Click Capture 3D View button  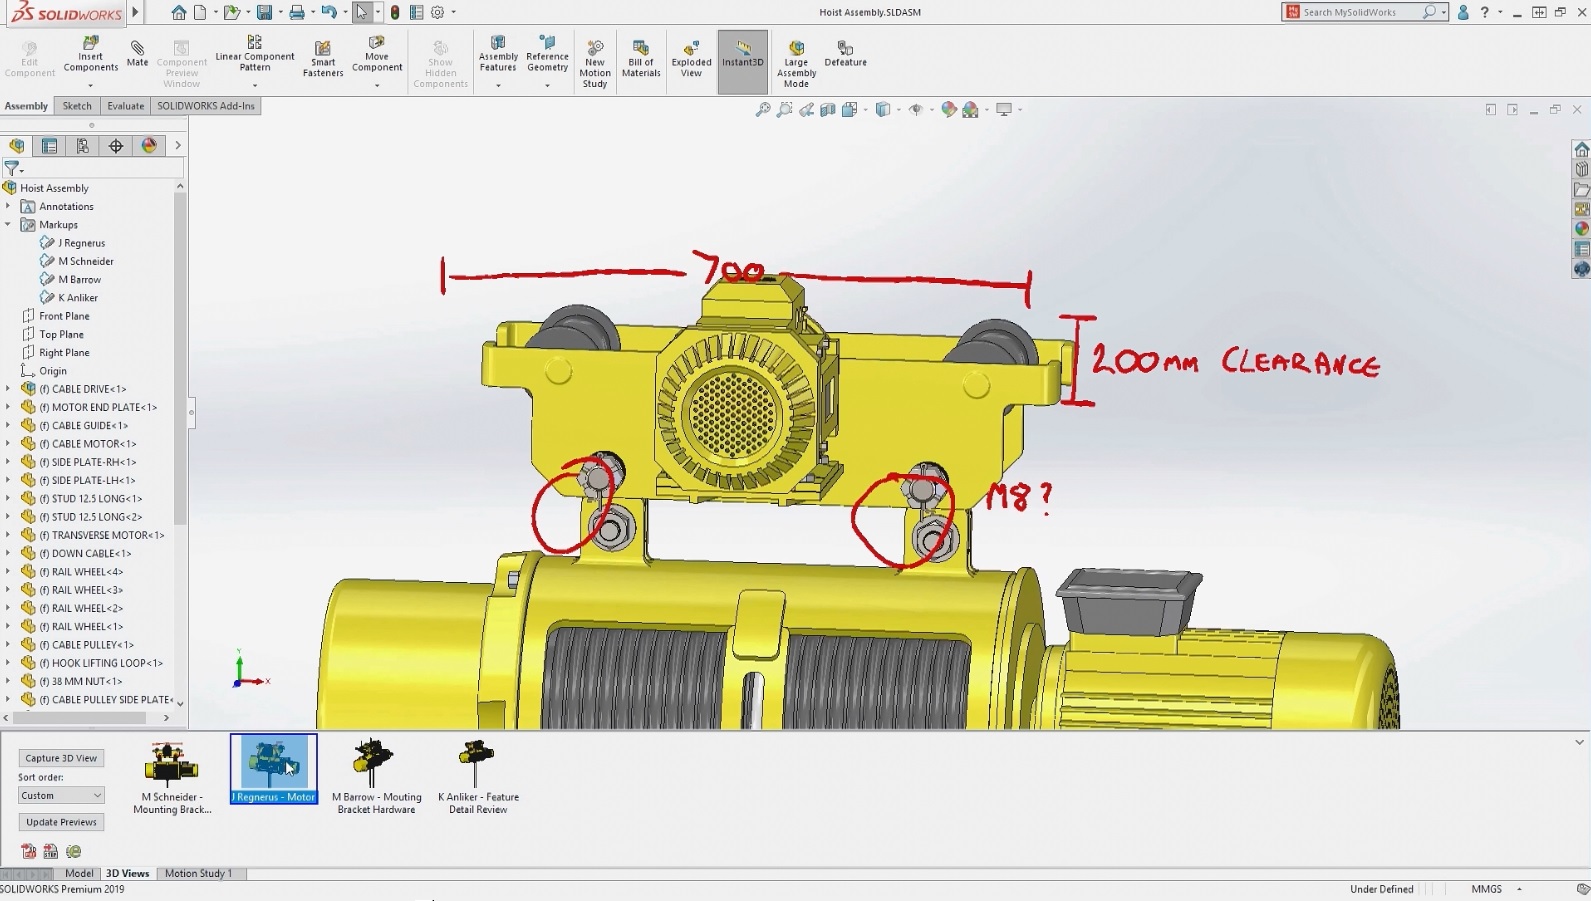coord(61,758)
